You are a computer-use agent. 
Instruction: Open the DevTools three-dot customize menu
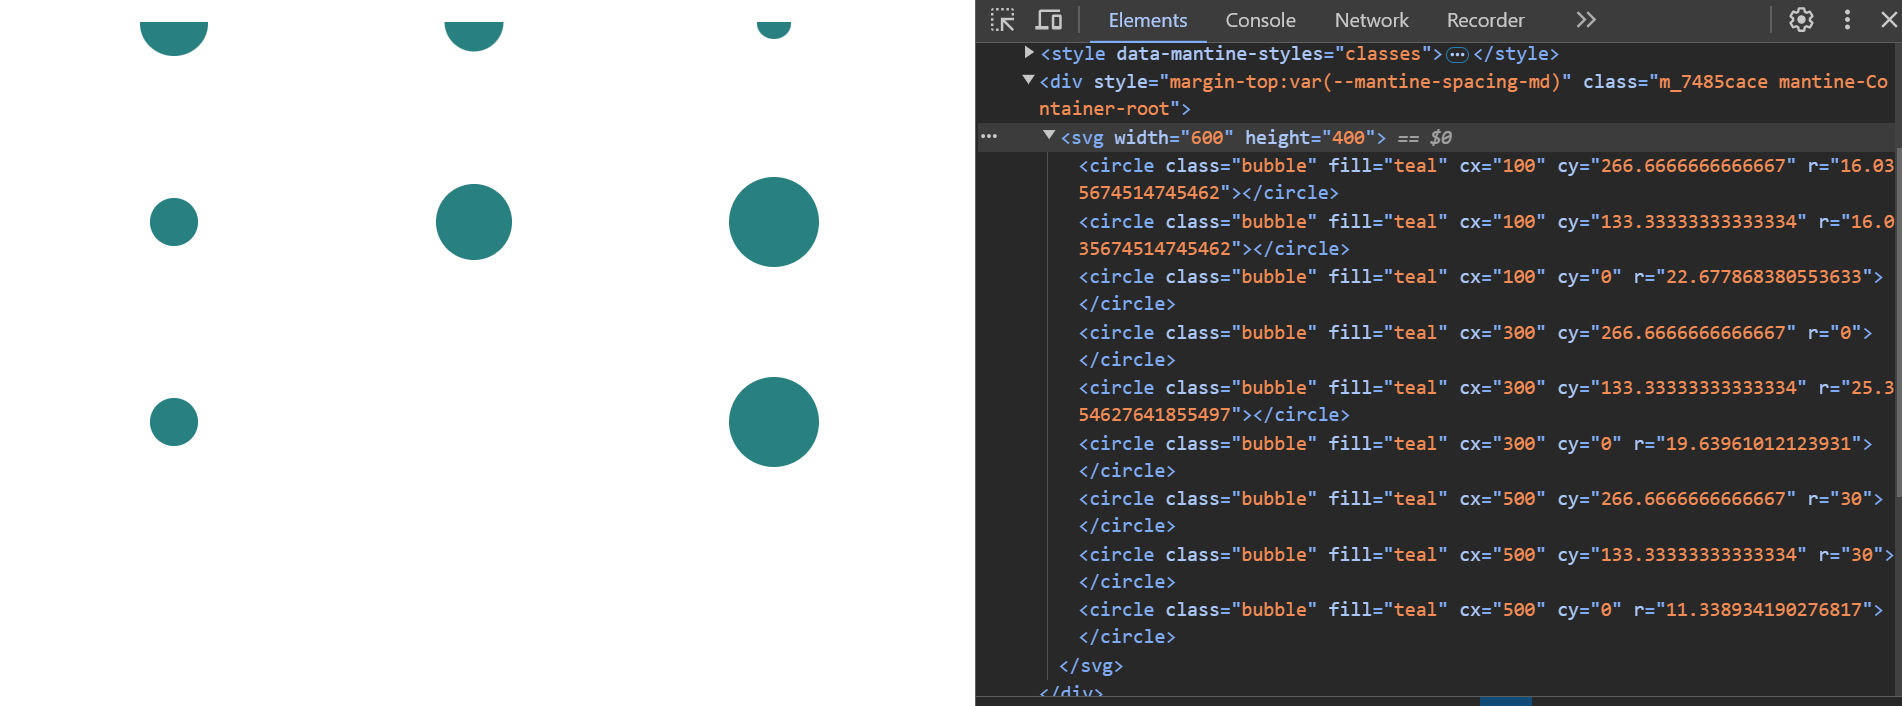[x=1847, y=20]
